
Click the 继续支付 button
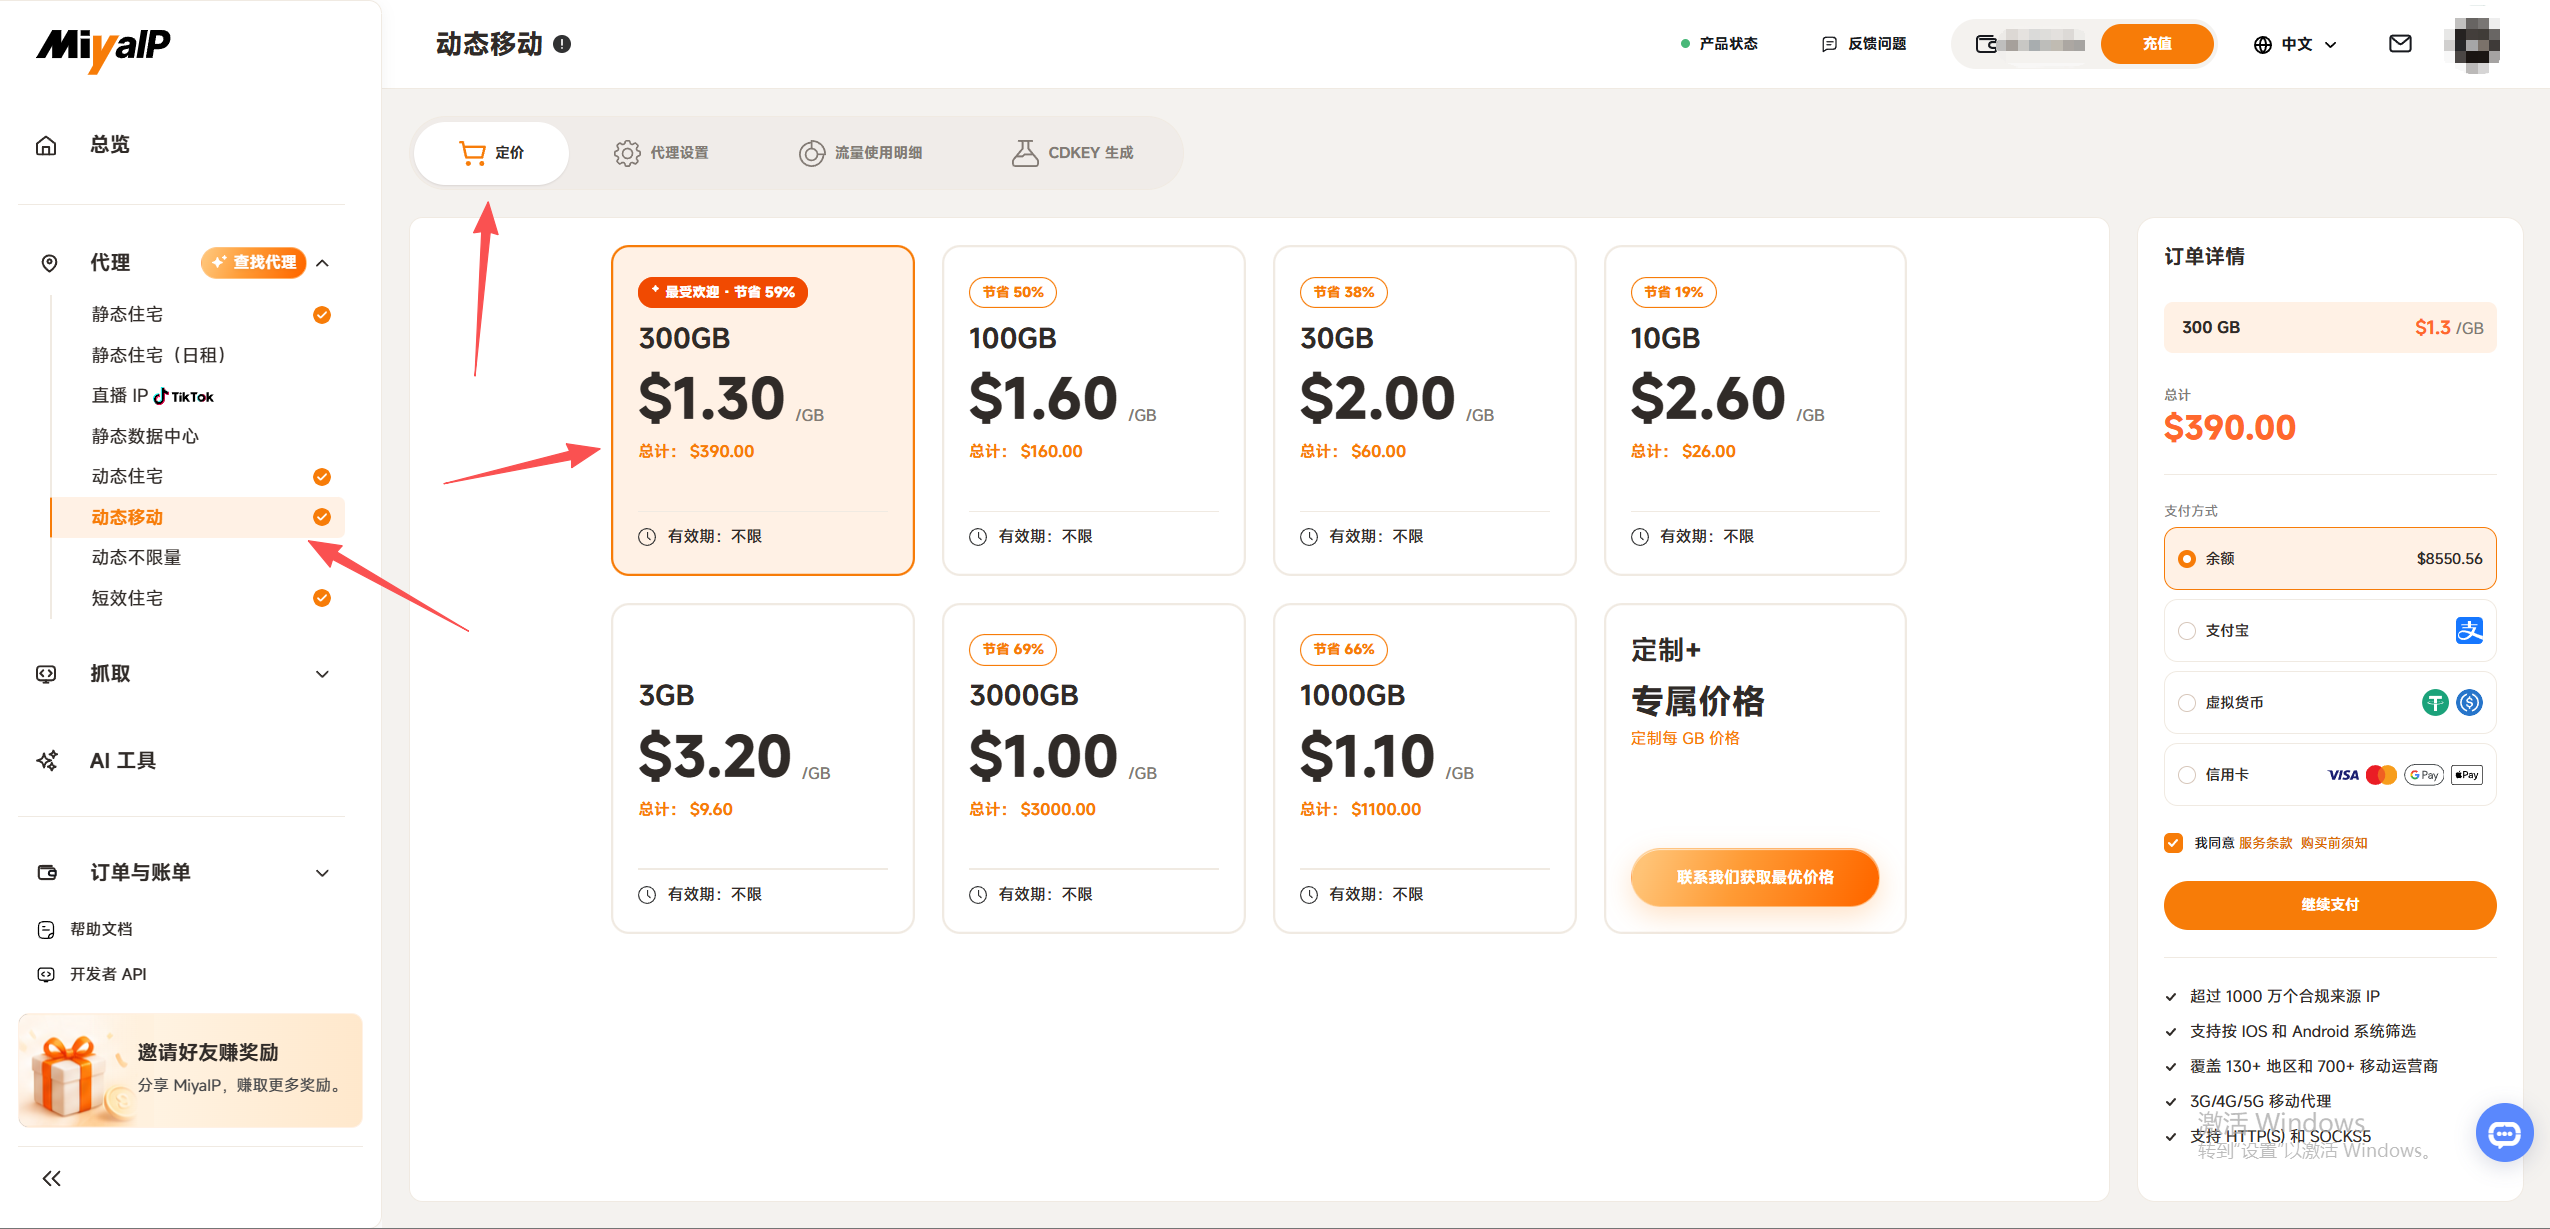tap(2330, 905)
